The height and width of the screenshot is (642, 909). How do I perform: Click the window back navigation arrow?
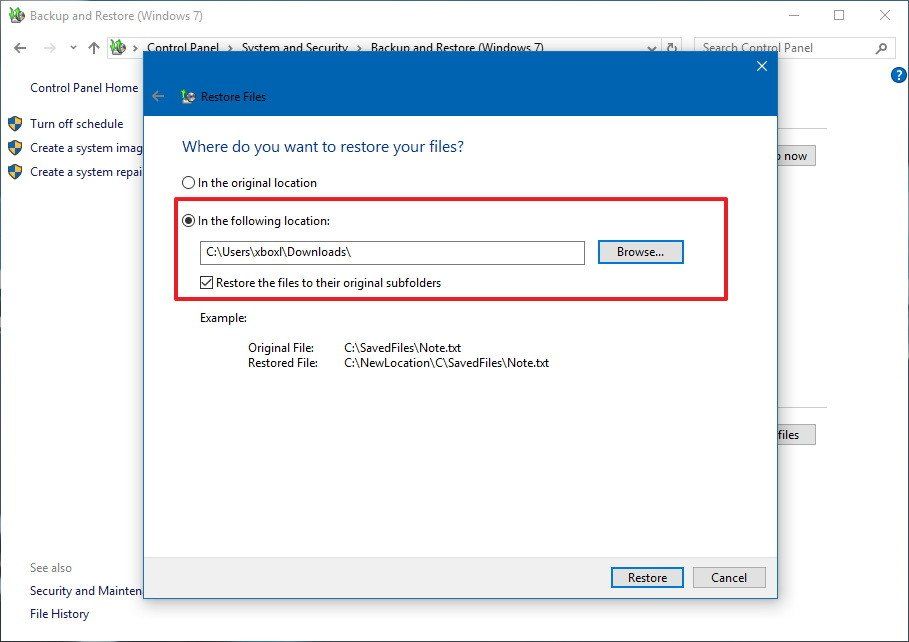[x=19, y=47]
